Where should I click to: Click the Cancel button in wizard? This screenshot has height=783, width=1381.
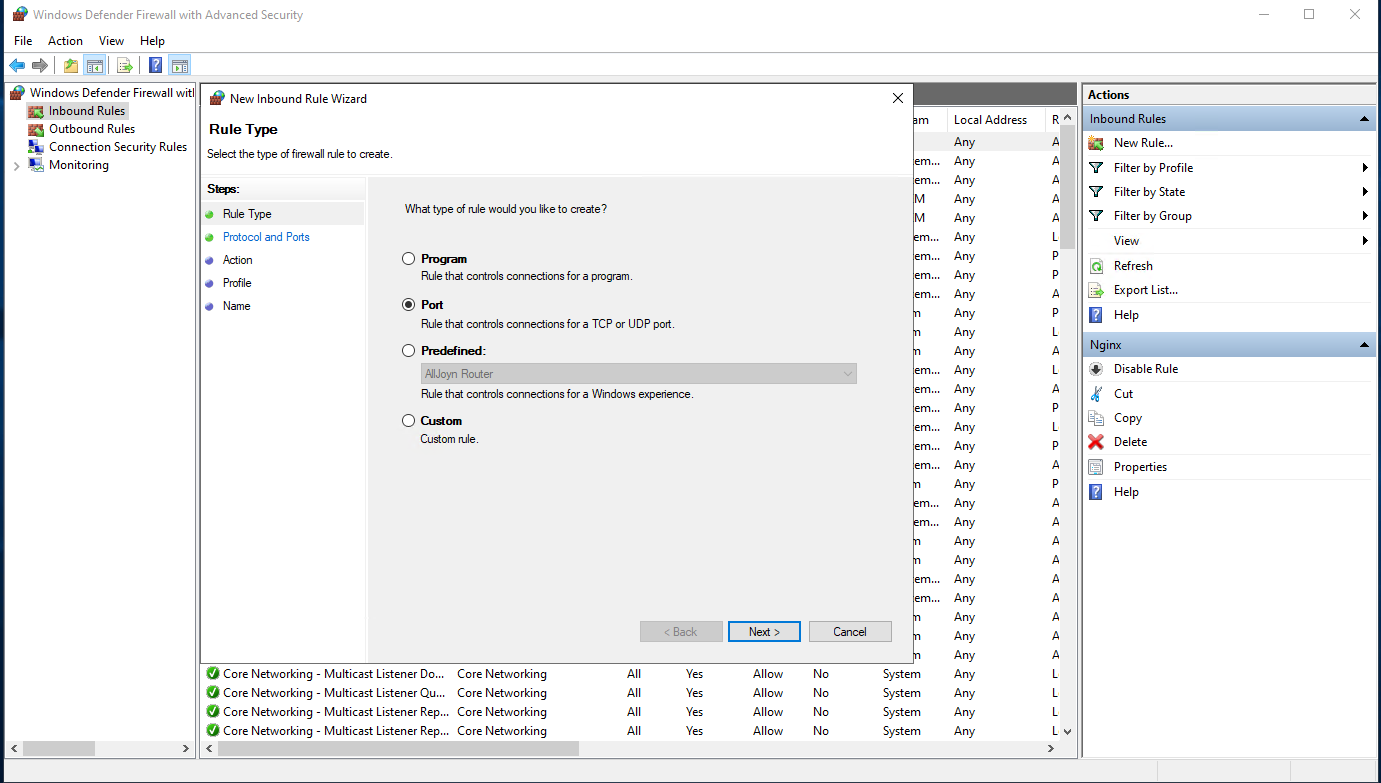[x=850, y=632]
